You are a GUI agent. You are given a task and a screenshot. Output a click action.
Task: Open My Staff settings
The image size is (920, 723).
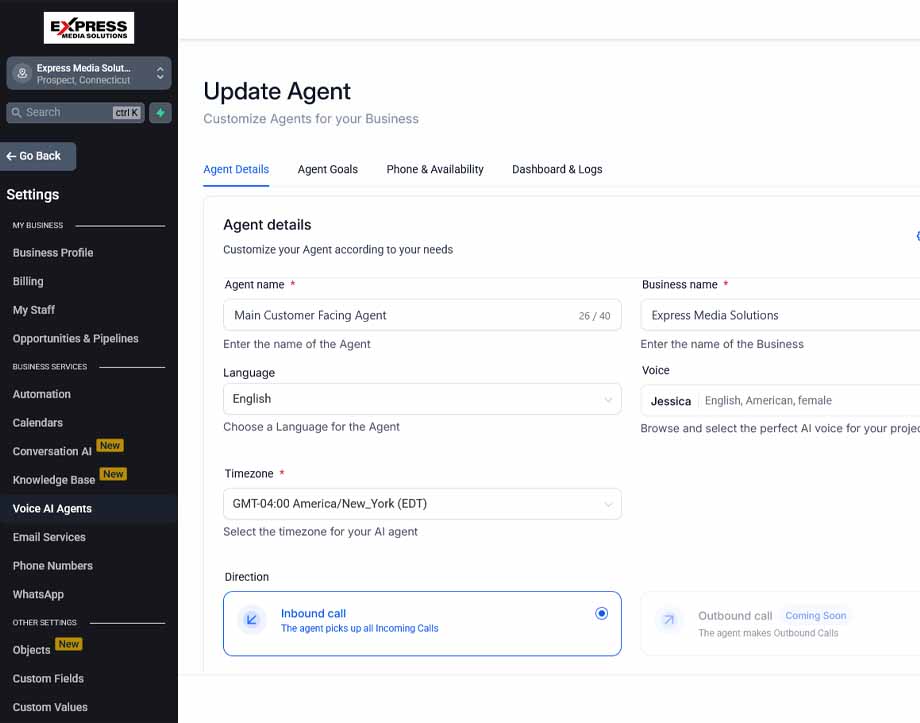pos(33,310)
